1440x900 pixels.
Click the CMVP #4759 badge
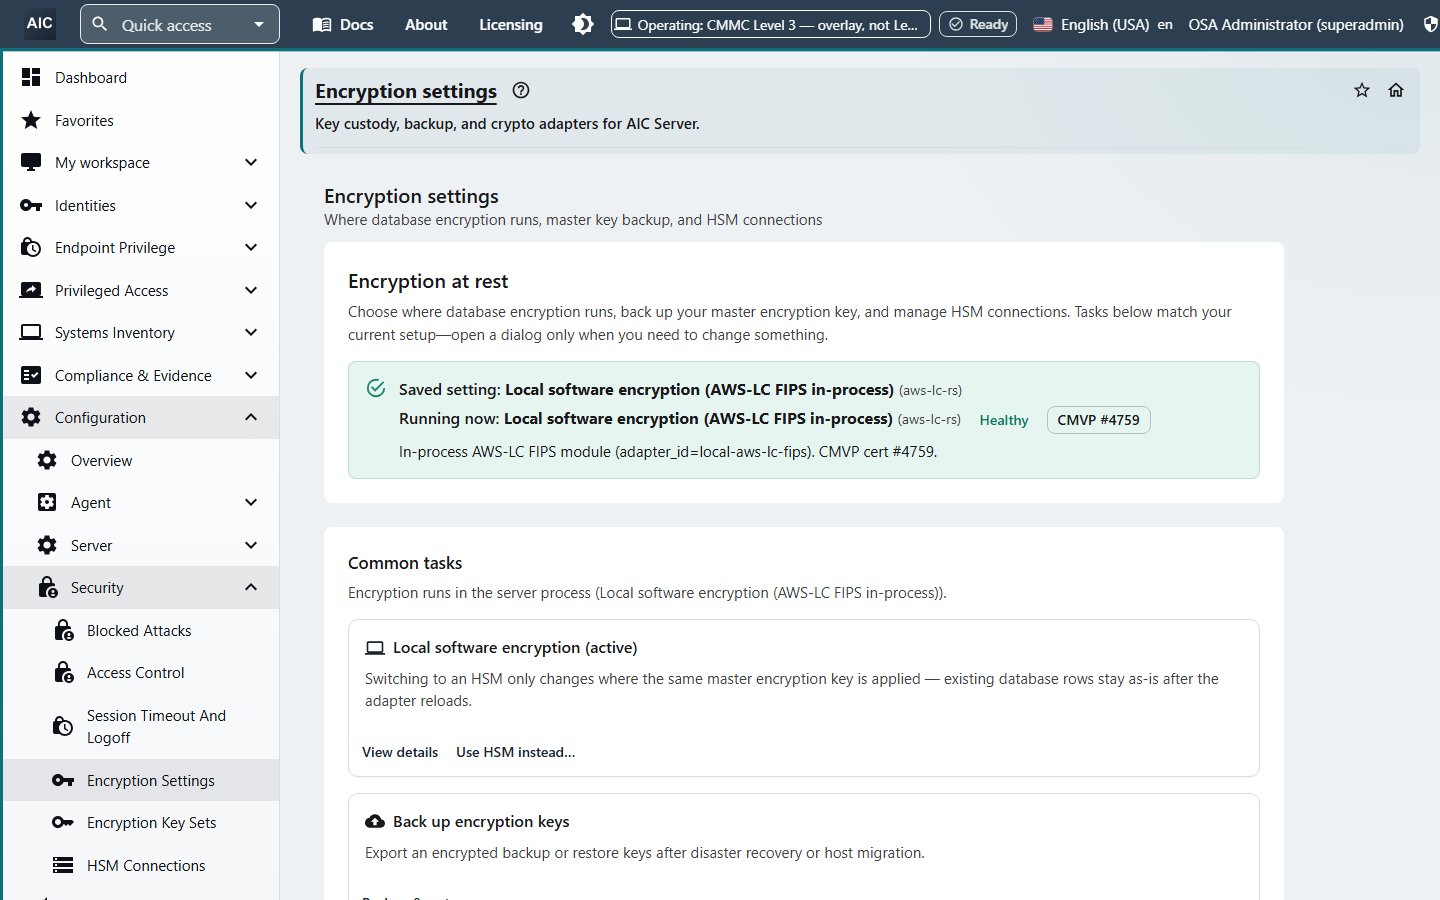[1098, 420]
